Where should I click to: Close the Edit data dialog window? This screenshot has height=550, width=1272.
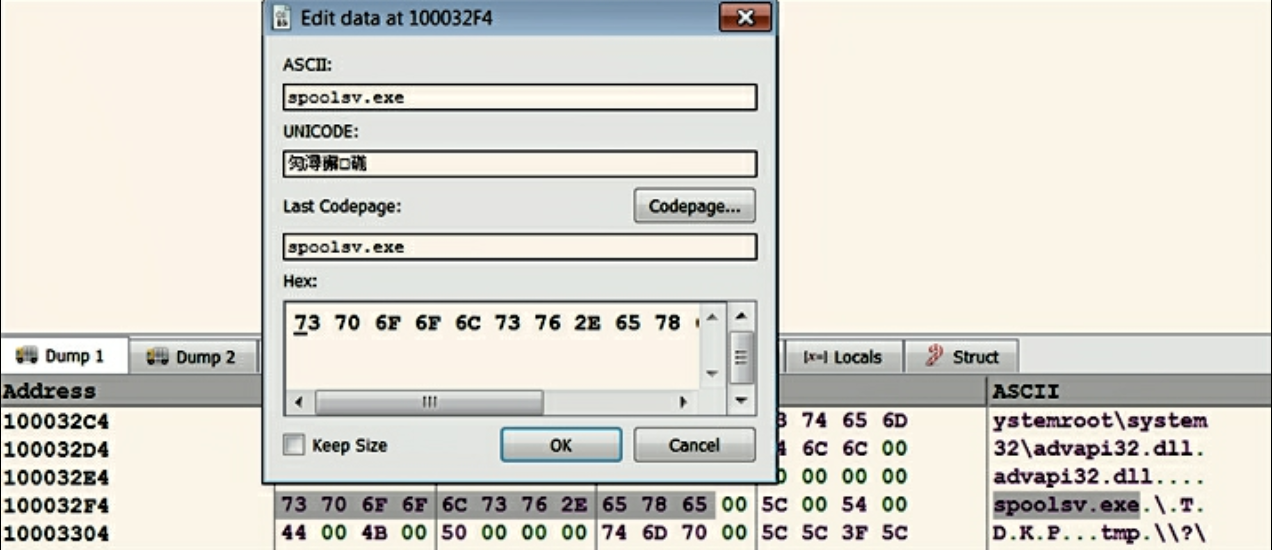(743, 17)
